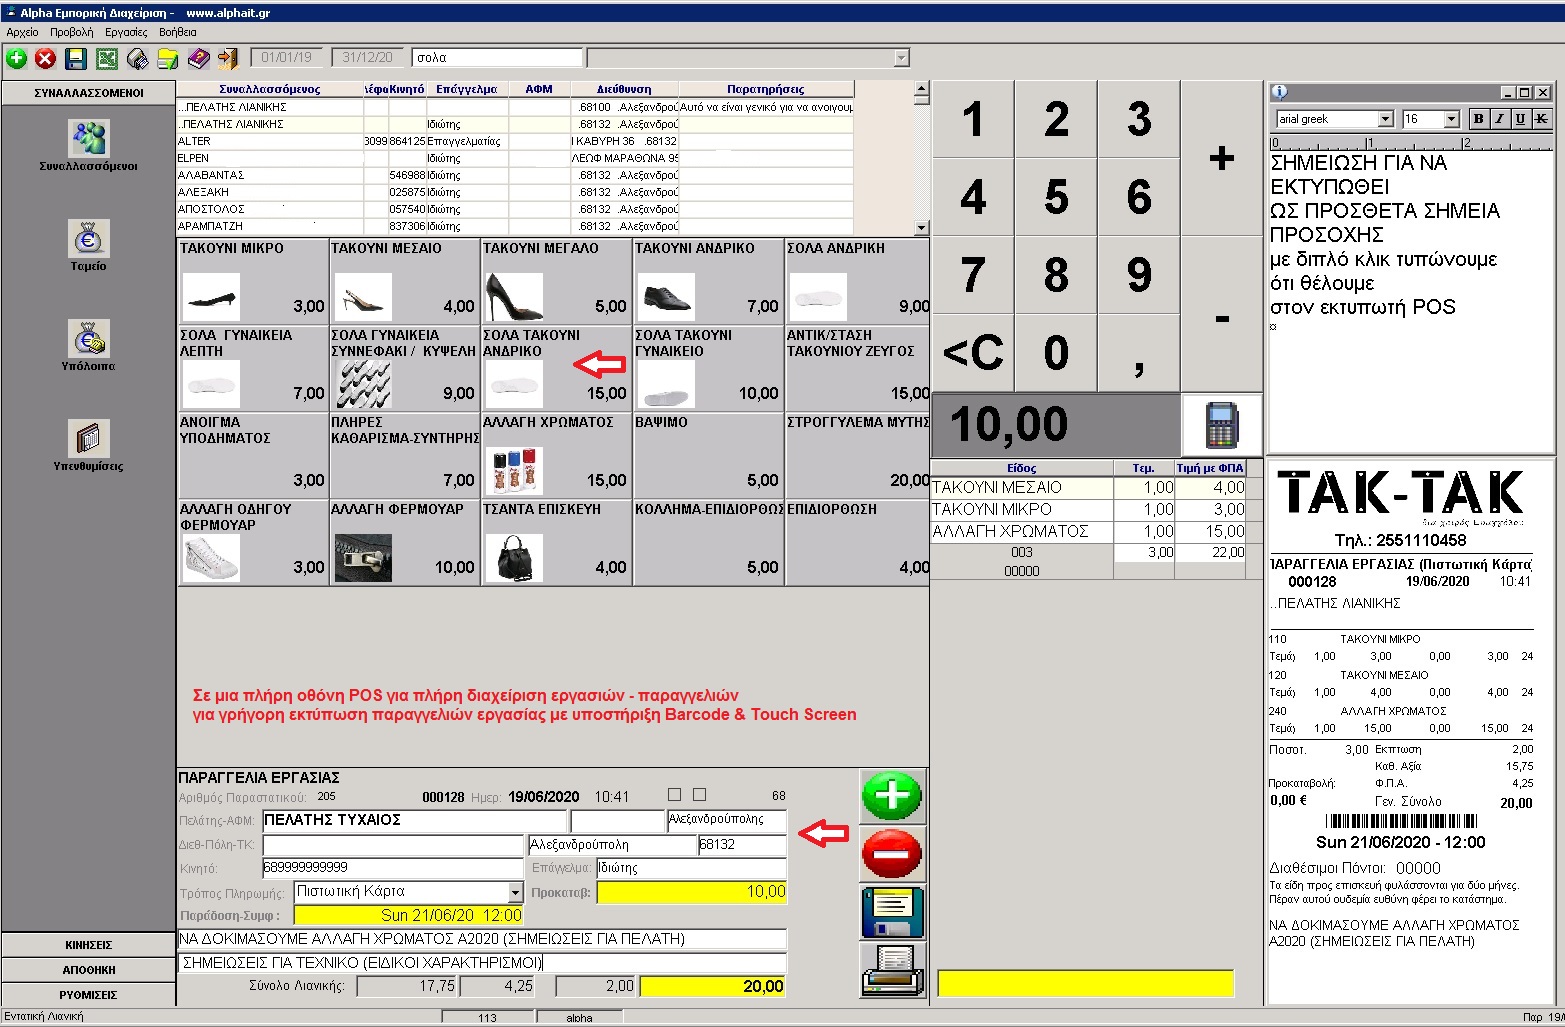Click the keypad <C clear button
The image size is (1565, 1027).
973,353
